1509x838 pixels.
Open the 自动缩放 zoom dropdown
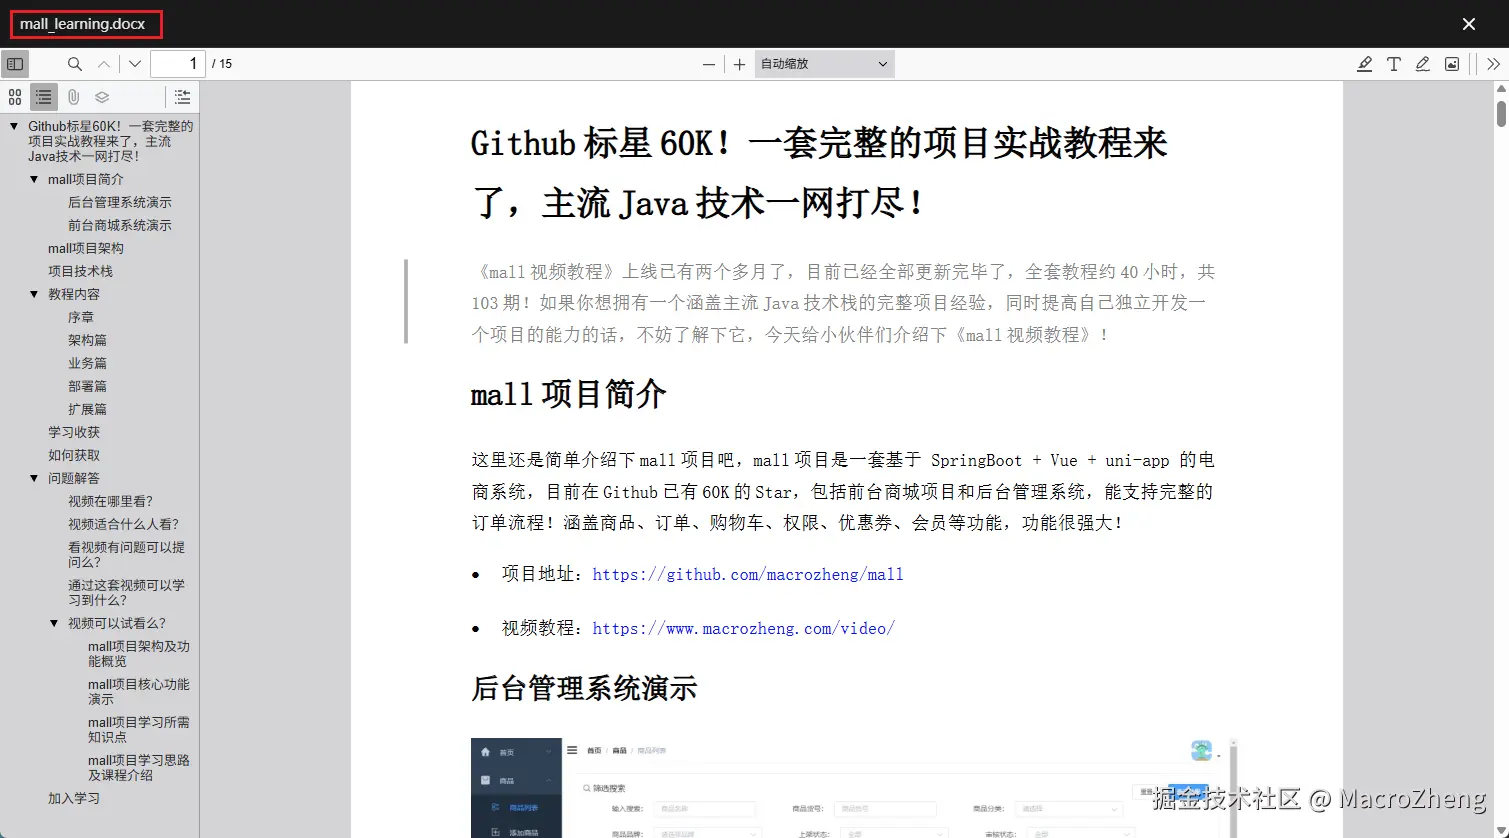click(x=824, y=64)
